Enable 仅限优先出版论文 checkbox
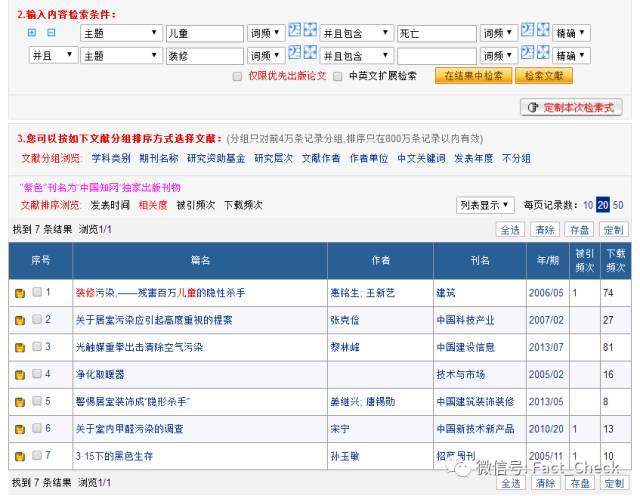 pos(237,76)
